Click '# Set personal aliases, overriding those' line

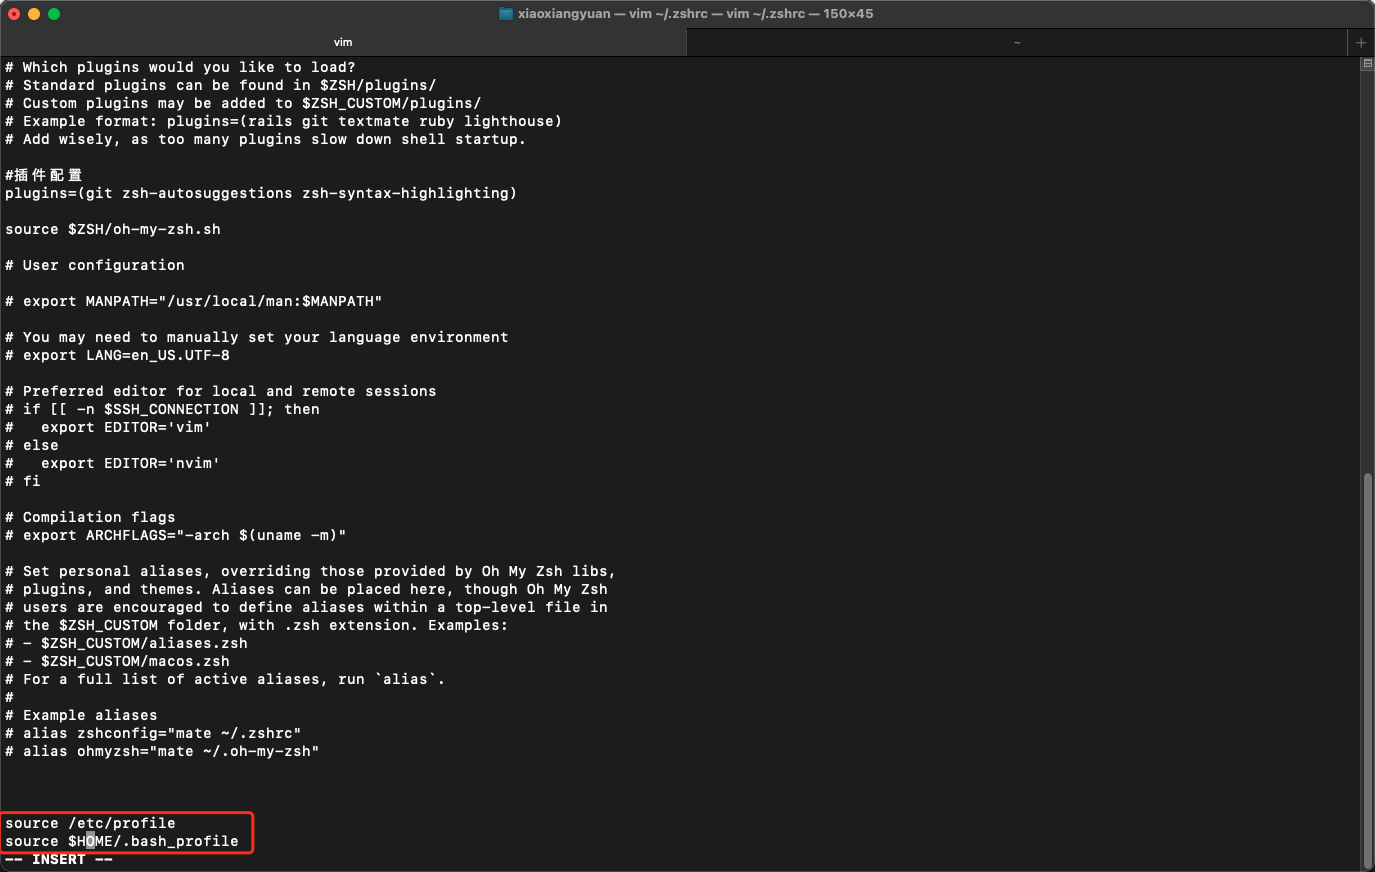pyautogui.click(x=311, y=571)
